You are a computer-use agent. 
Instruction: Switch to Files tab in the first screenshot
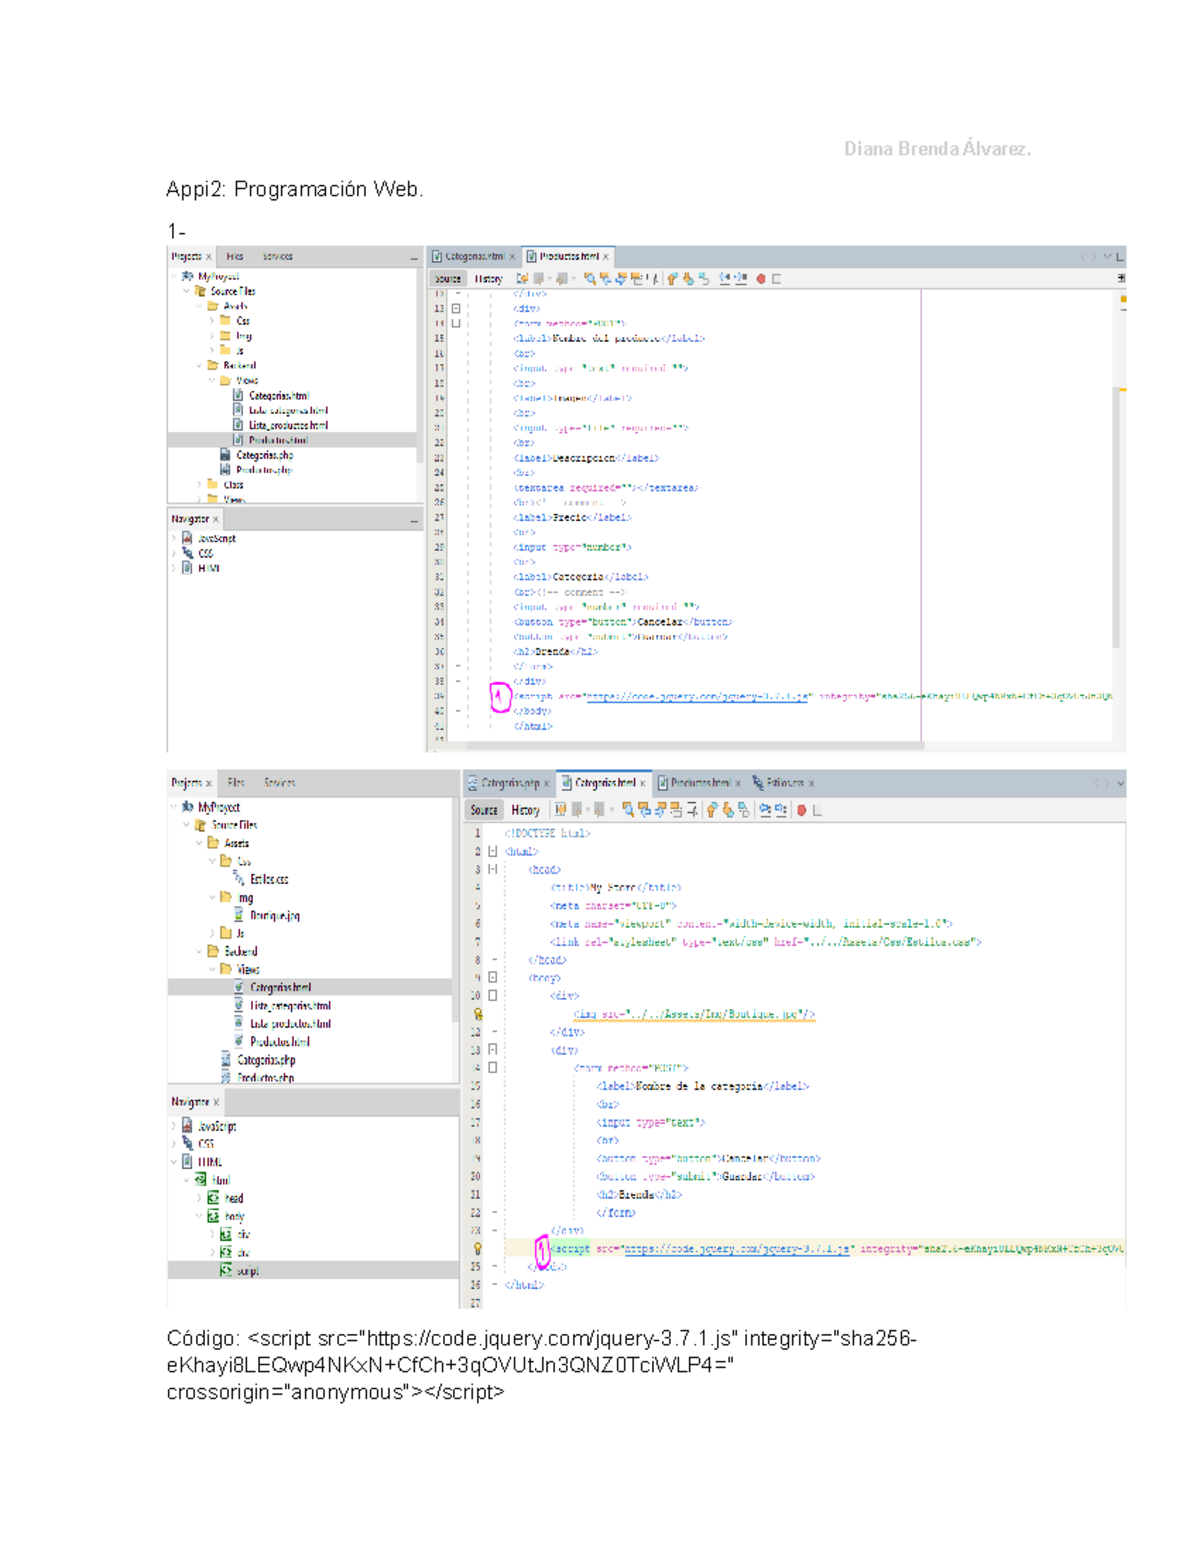(x=235, y=257)
